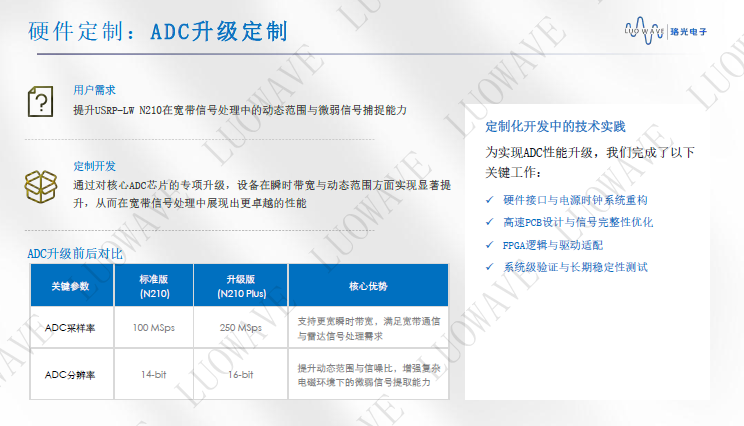Click the 250 MSps table cell
Viewport: 744px width, 426px height.
(x=237, y=328)
